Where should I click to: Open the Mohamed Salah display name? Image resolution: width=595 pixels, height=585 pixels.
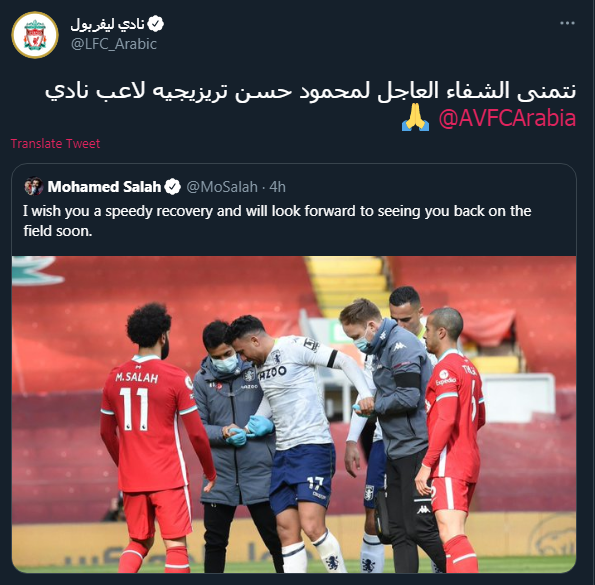(x=104, y=187)
